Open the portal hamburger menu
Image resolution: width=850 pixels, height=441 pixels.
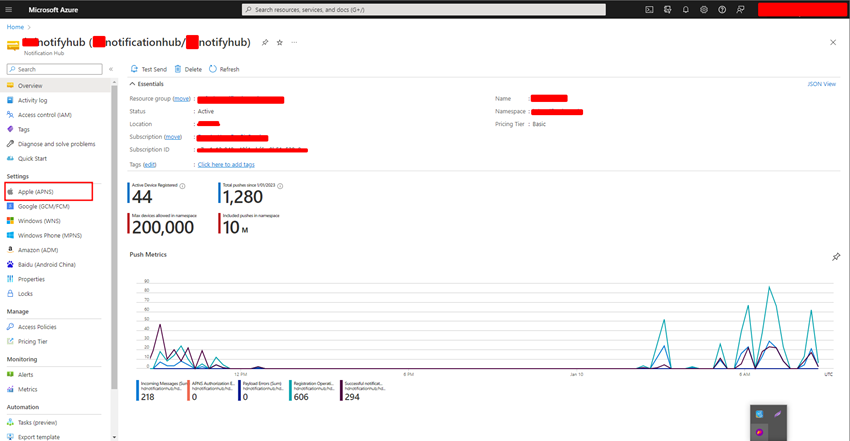9,10
